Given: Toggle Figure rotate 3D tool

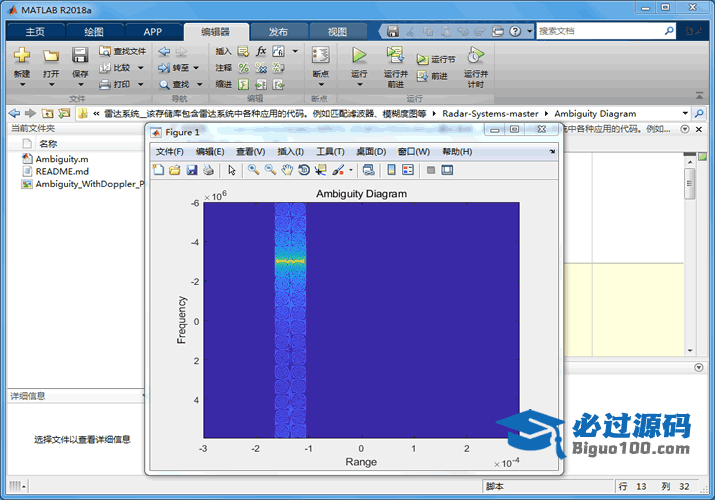Looking at the screenshot, I should 304,170.
